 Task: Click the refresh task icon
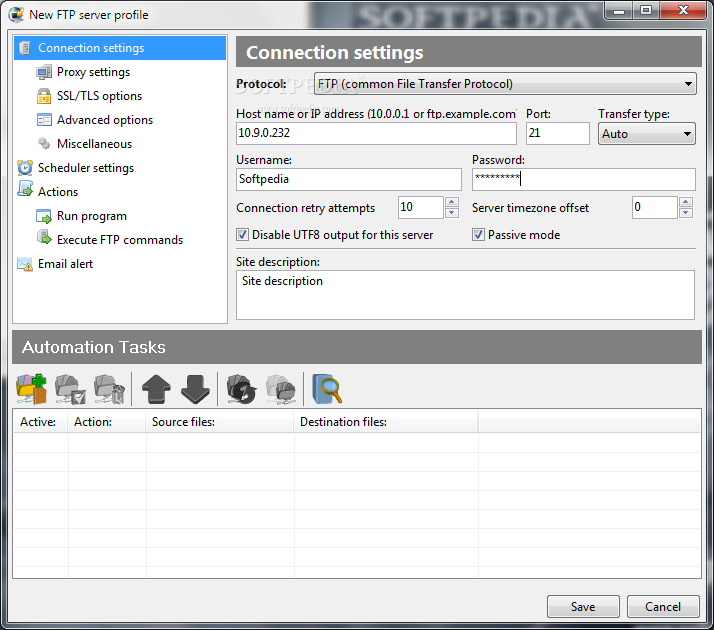coord(242,389)
